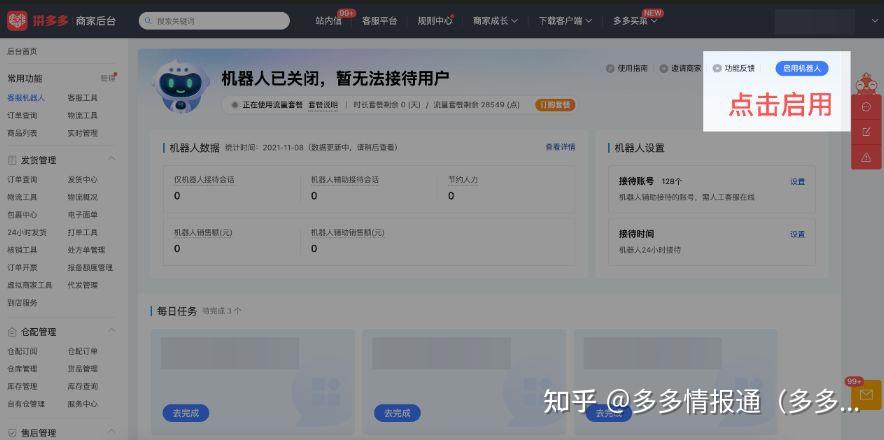Click the orange 订购套餐 button

pyautogui.click(x=555, y=105)
